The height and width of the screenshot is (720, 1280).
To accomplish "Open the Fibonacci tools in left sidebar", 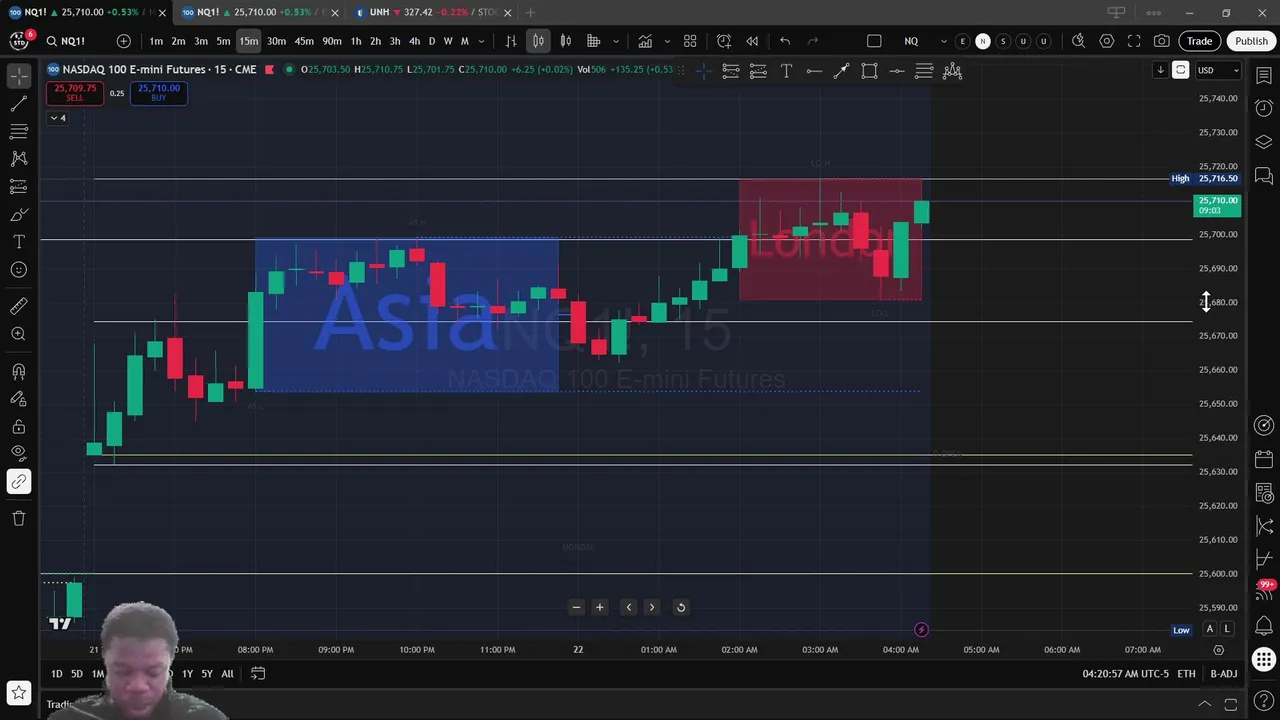I will tap(18, 131).
